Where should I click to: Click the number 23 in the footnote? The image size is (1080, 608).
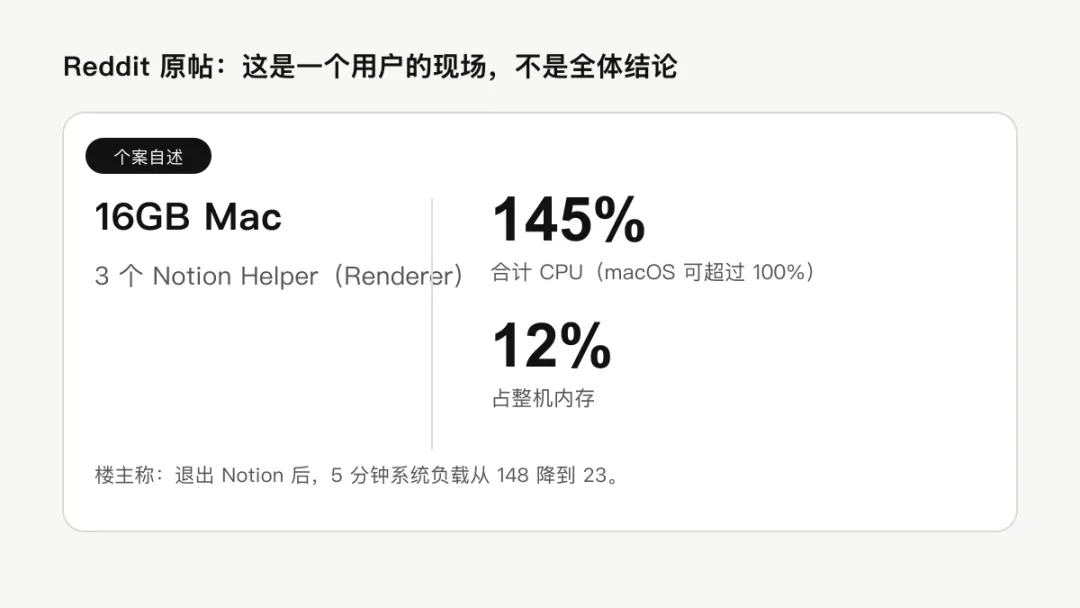pyautogui.click(x=595, y=475)
